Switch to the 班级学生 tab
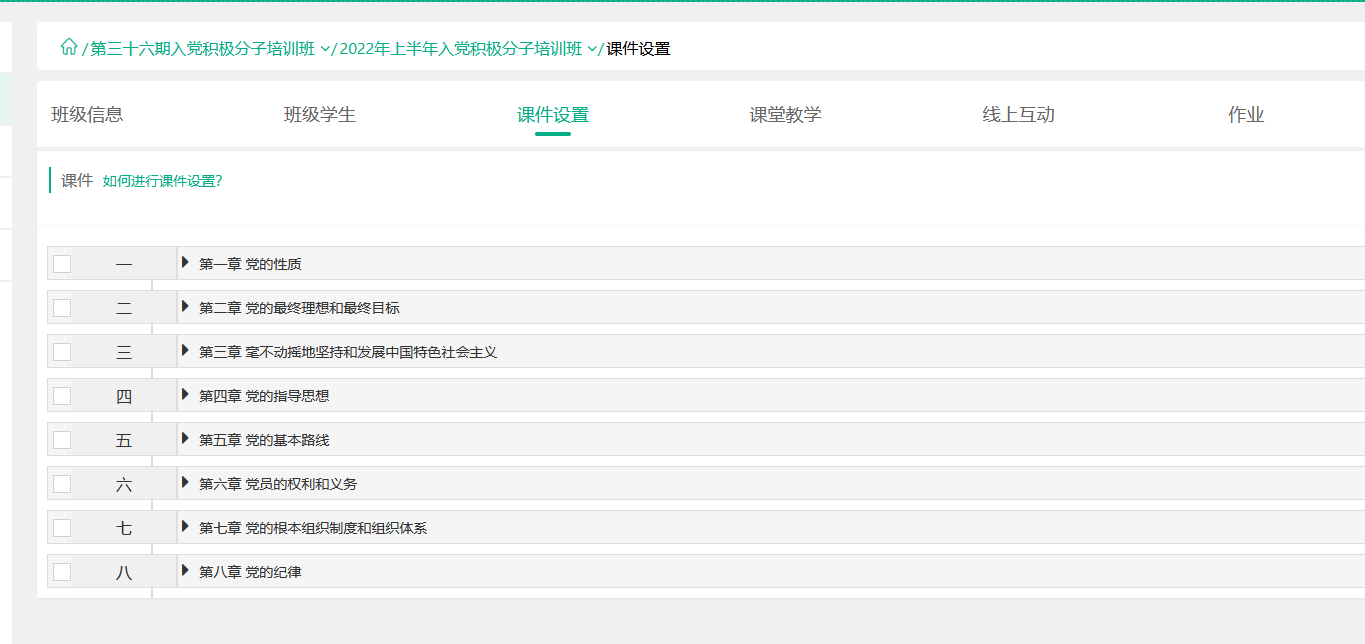 pyautogui.click(x=320, y=114)
